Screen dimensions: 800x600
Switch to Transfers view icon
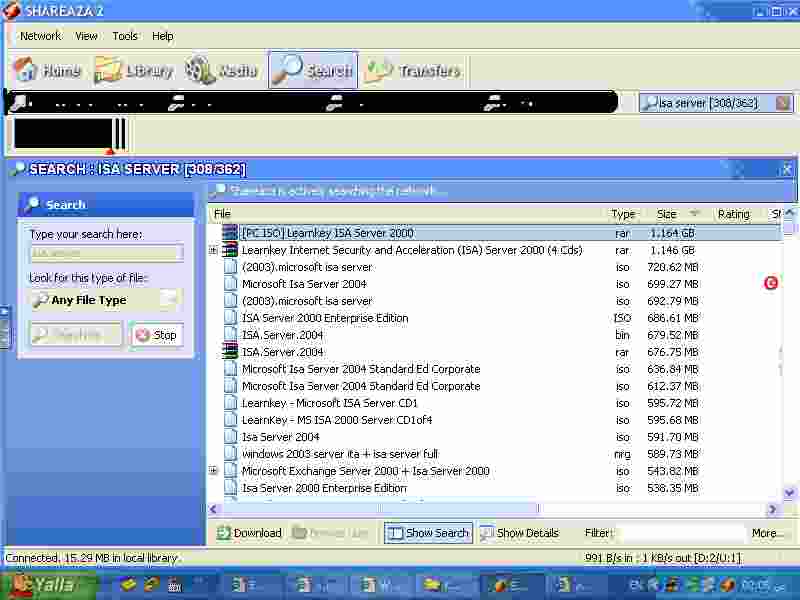click(379, 70)
